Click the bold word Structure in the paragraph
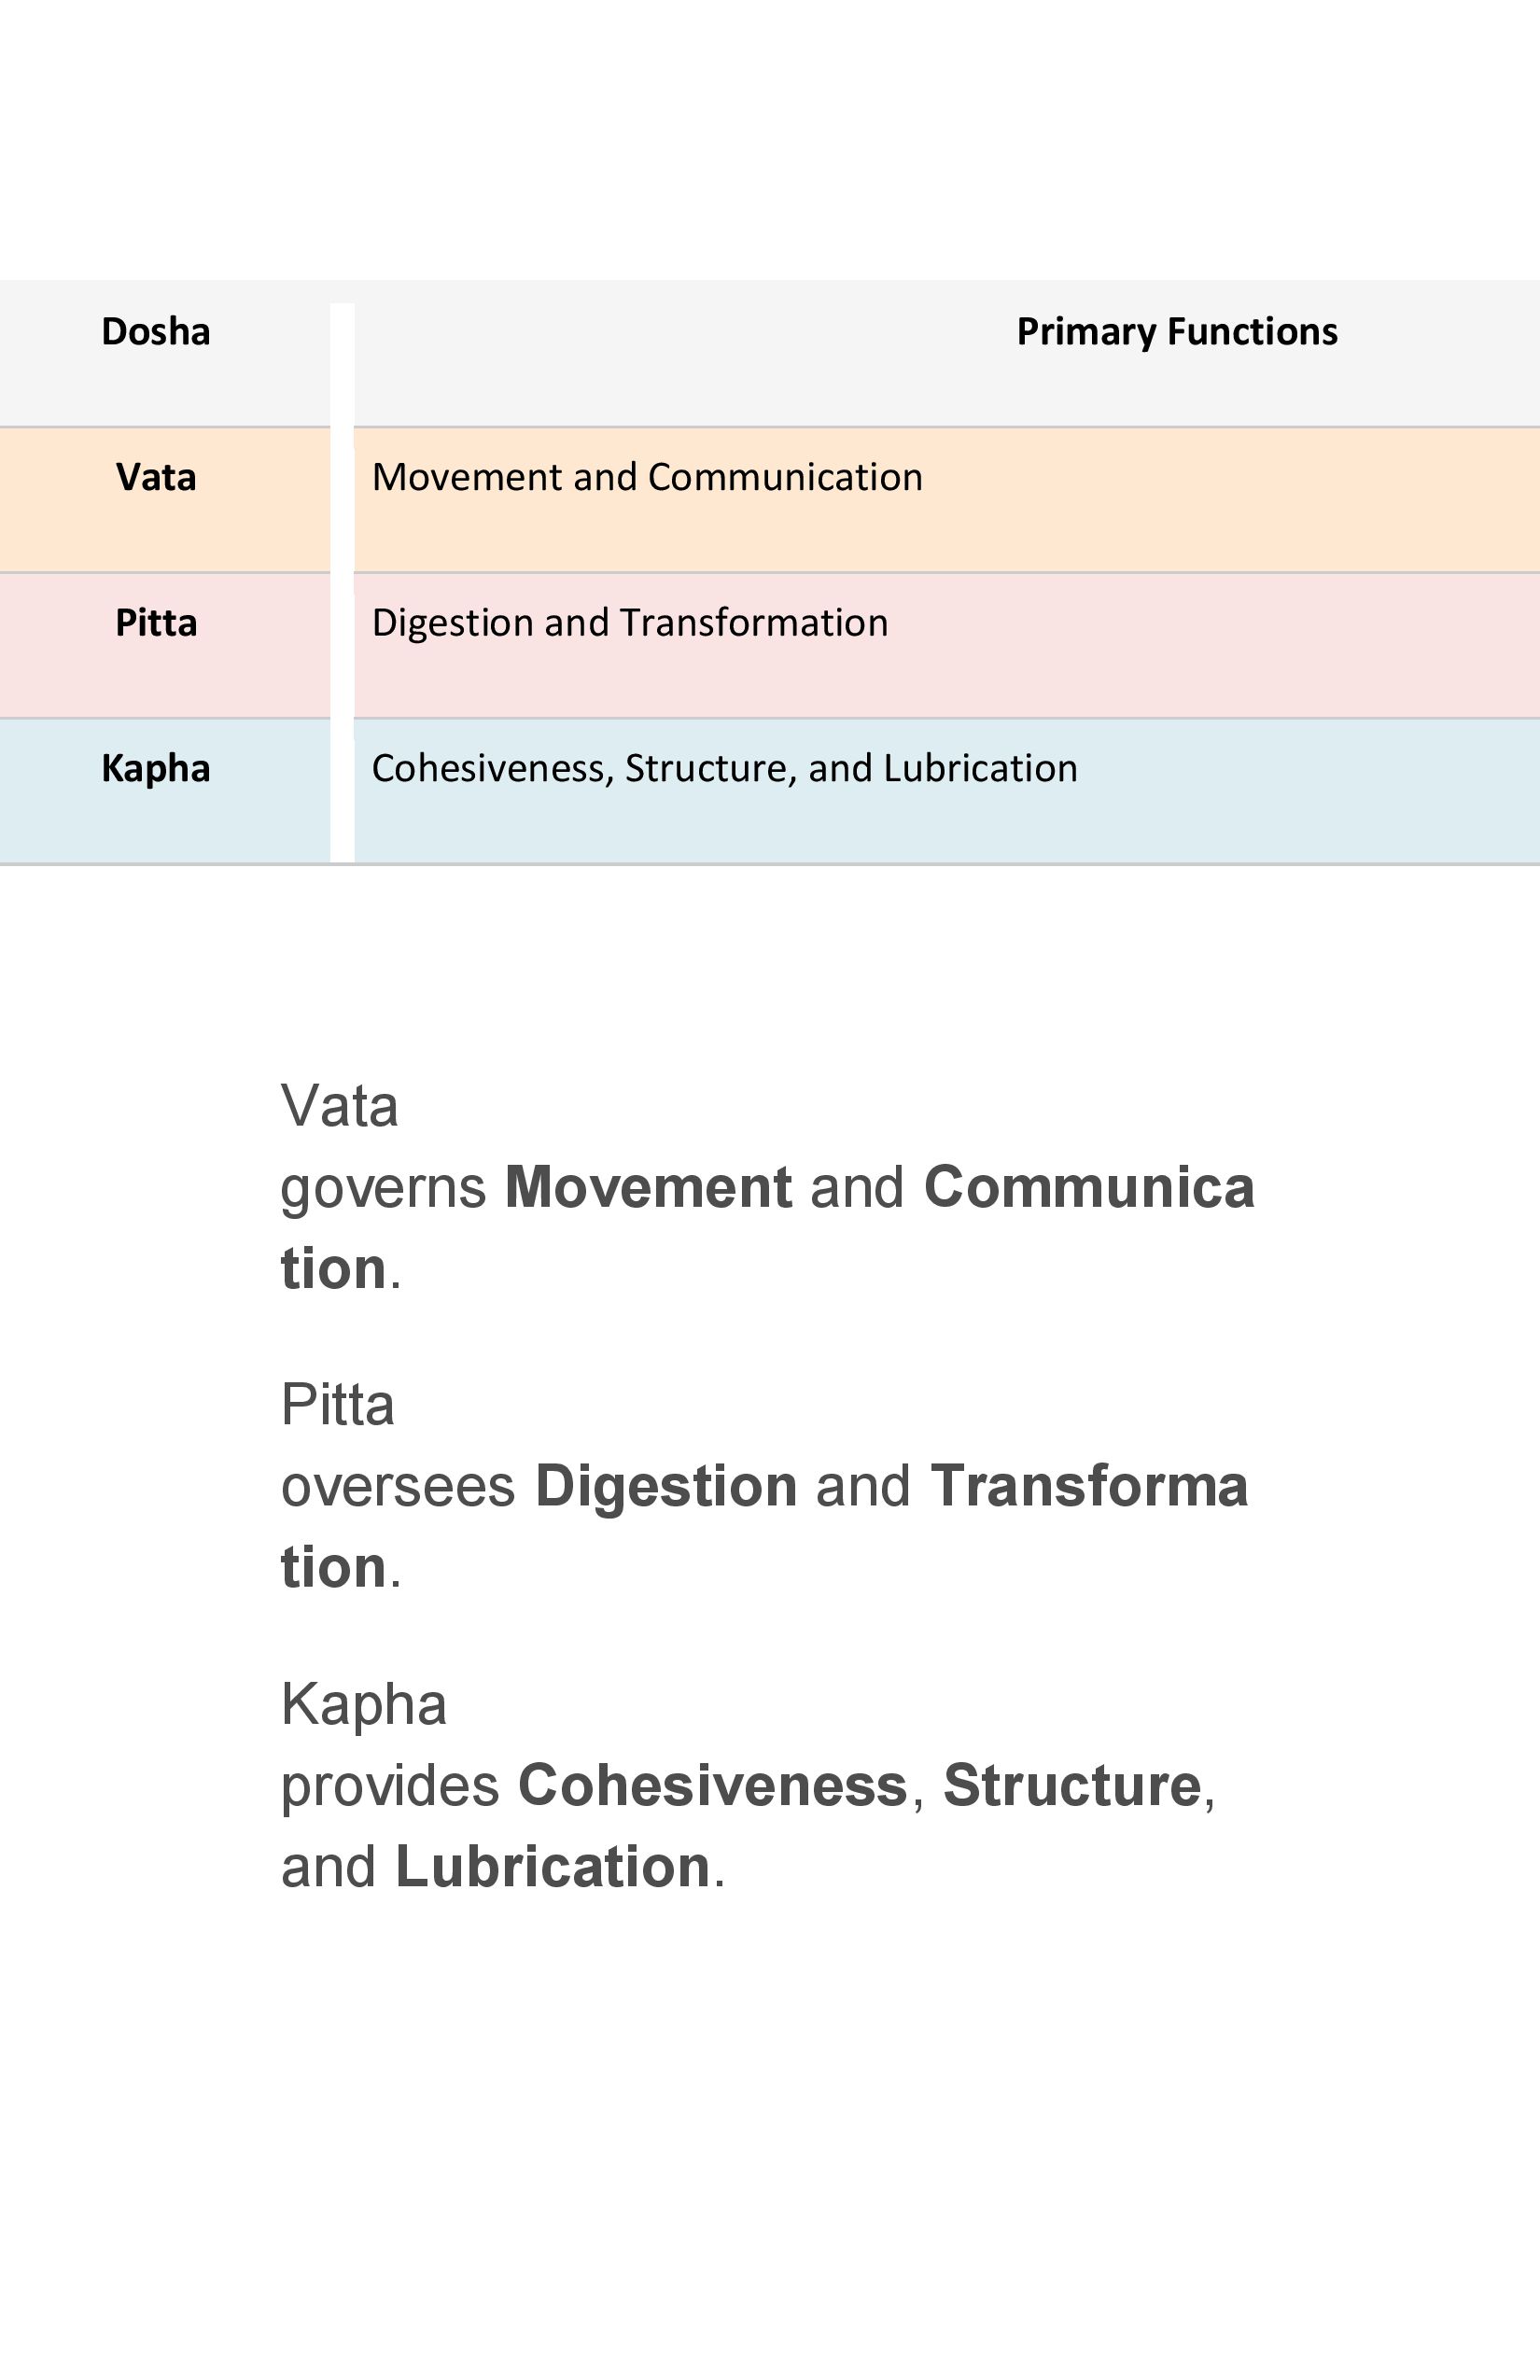The image size is (1540, 2380). [x=1072, y=1786]
